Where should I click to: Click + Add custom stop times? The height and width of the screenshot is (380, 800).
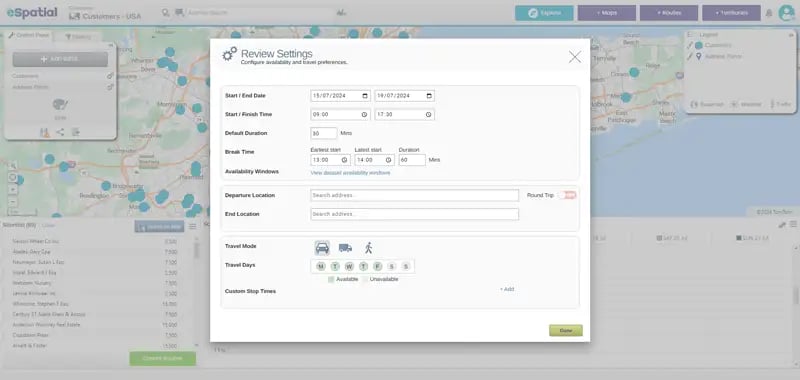point(507,289)
